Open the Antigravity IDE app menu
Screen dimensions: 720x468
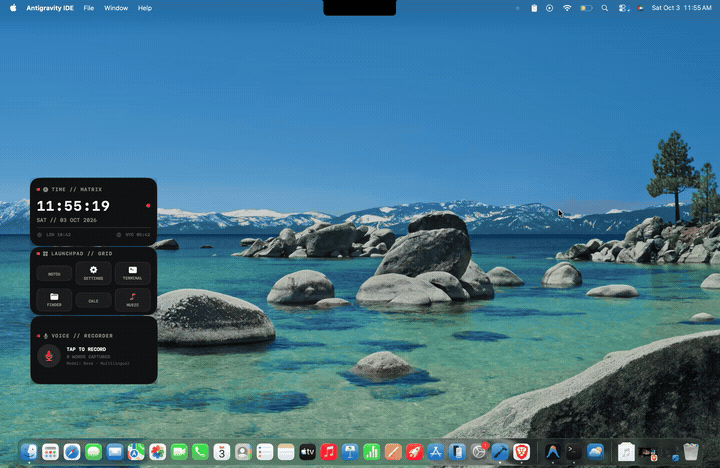click(50, 8)
